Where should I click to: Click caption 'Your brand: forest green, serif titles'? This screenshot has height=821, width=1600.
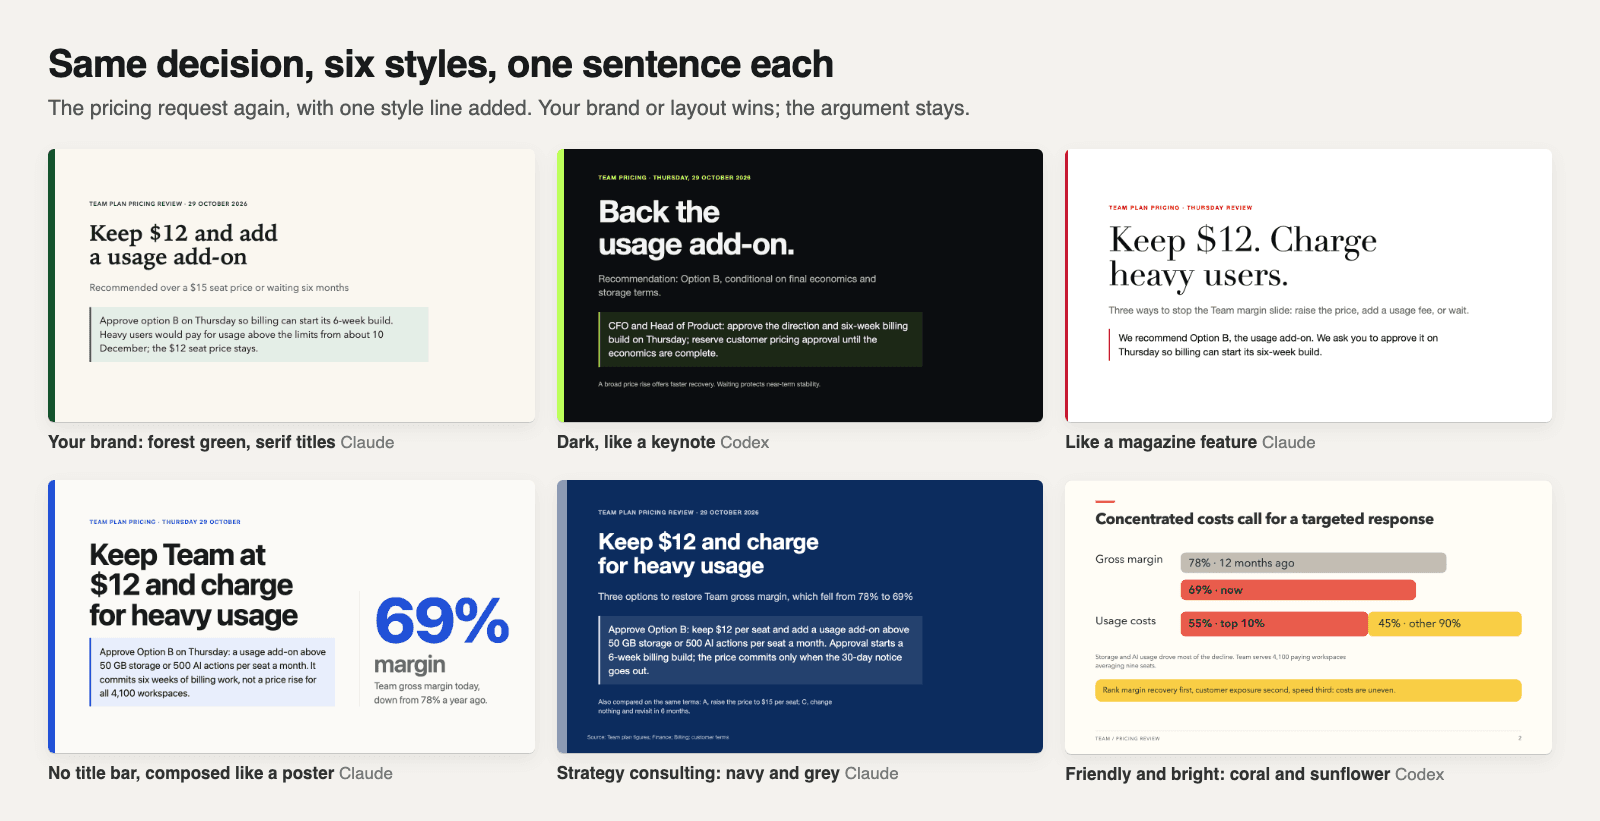(x=192, y=442)
